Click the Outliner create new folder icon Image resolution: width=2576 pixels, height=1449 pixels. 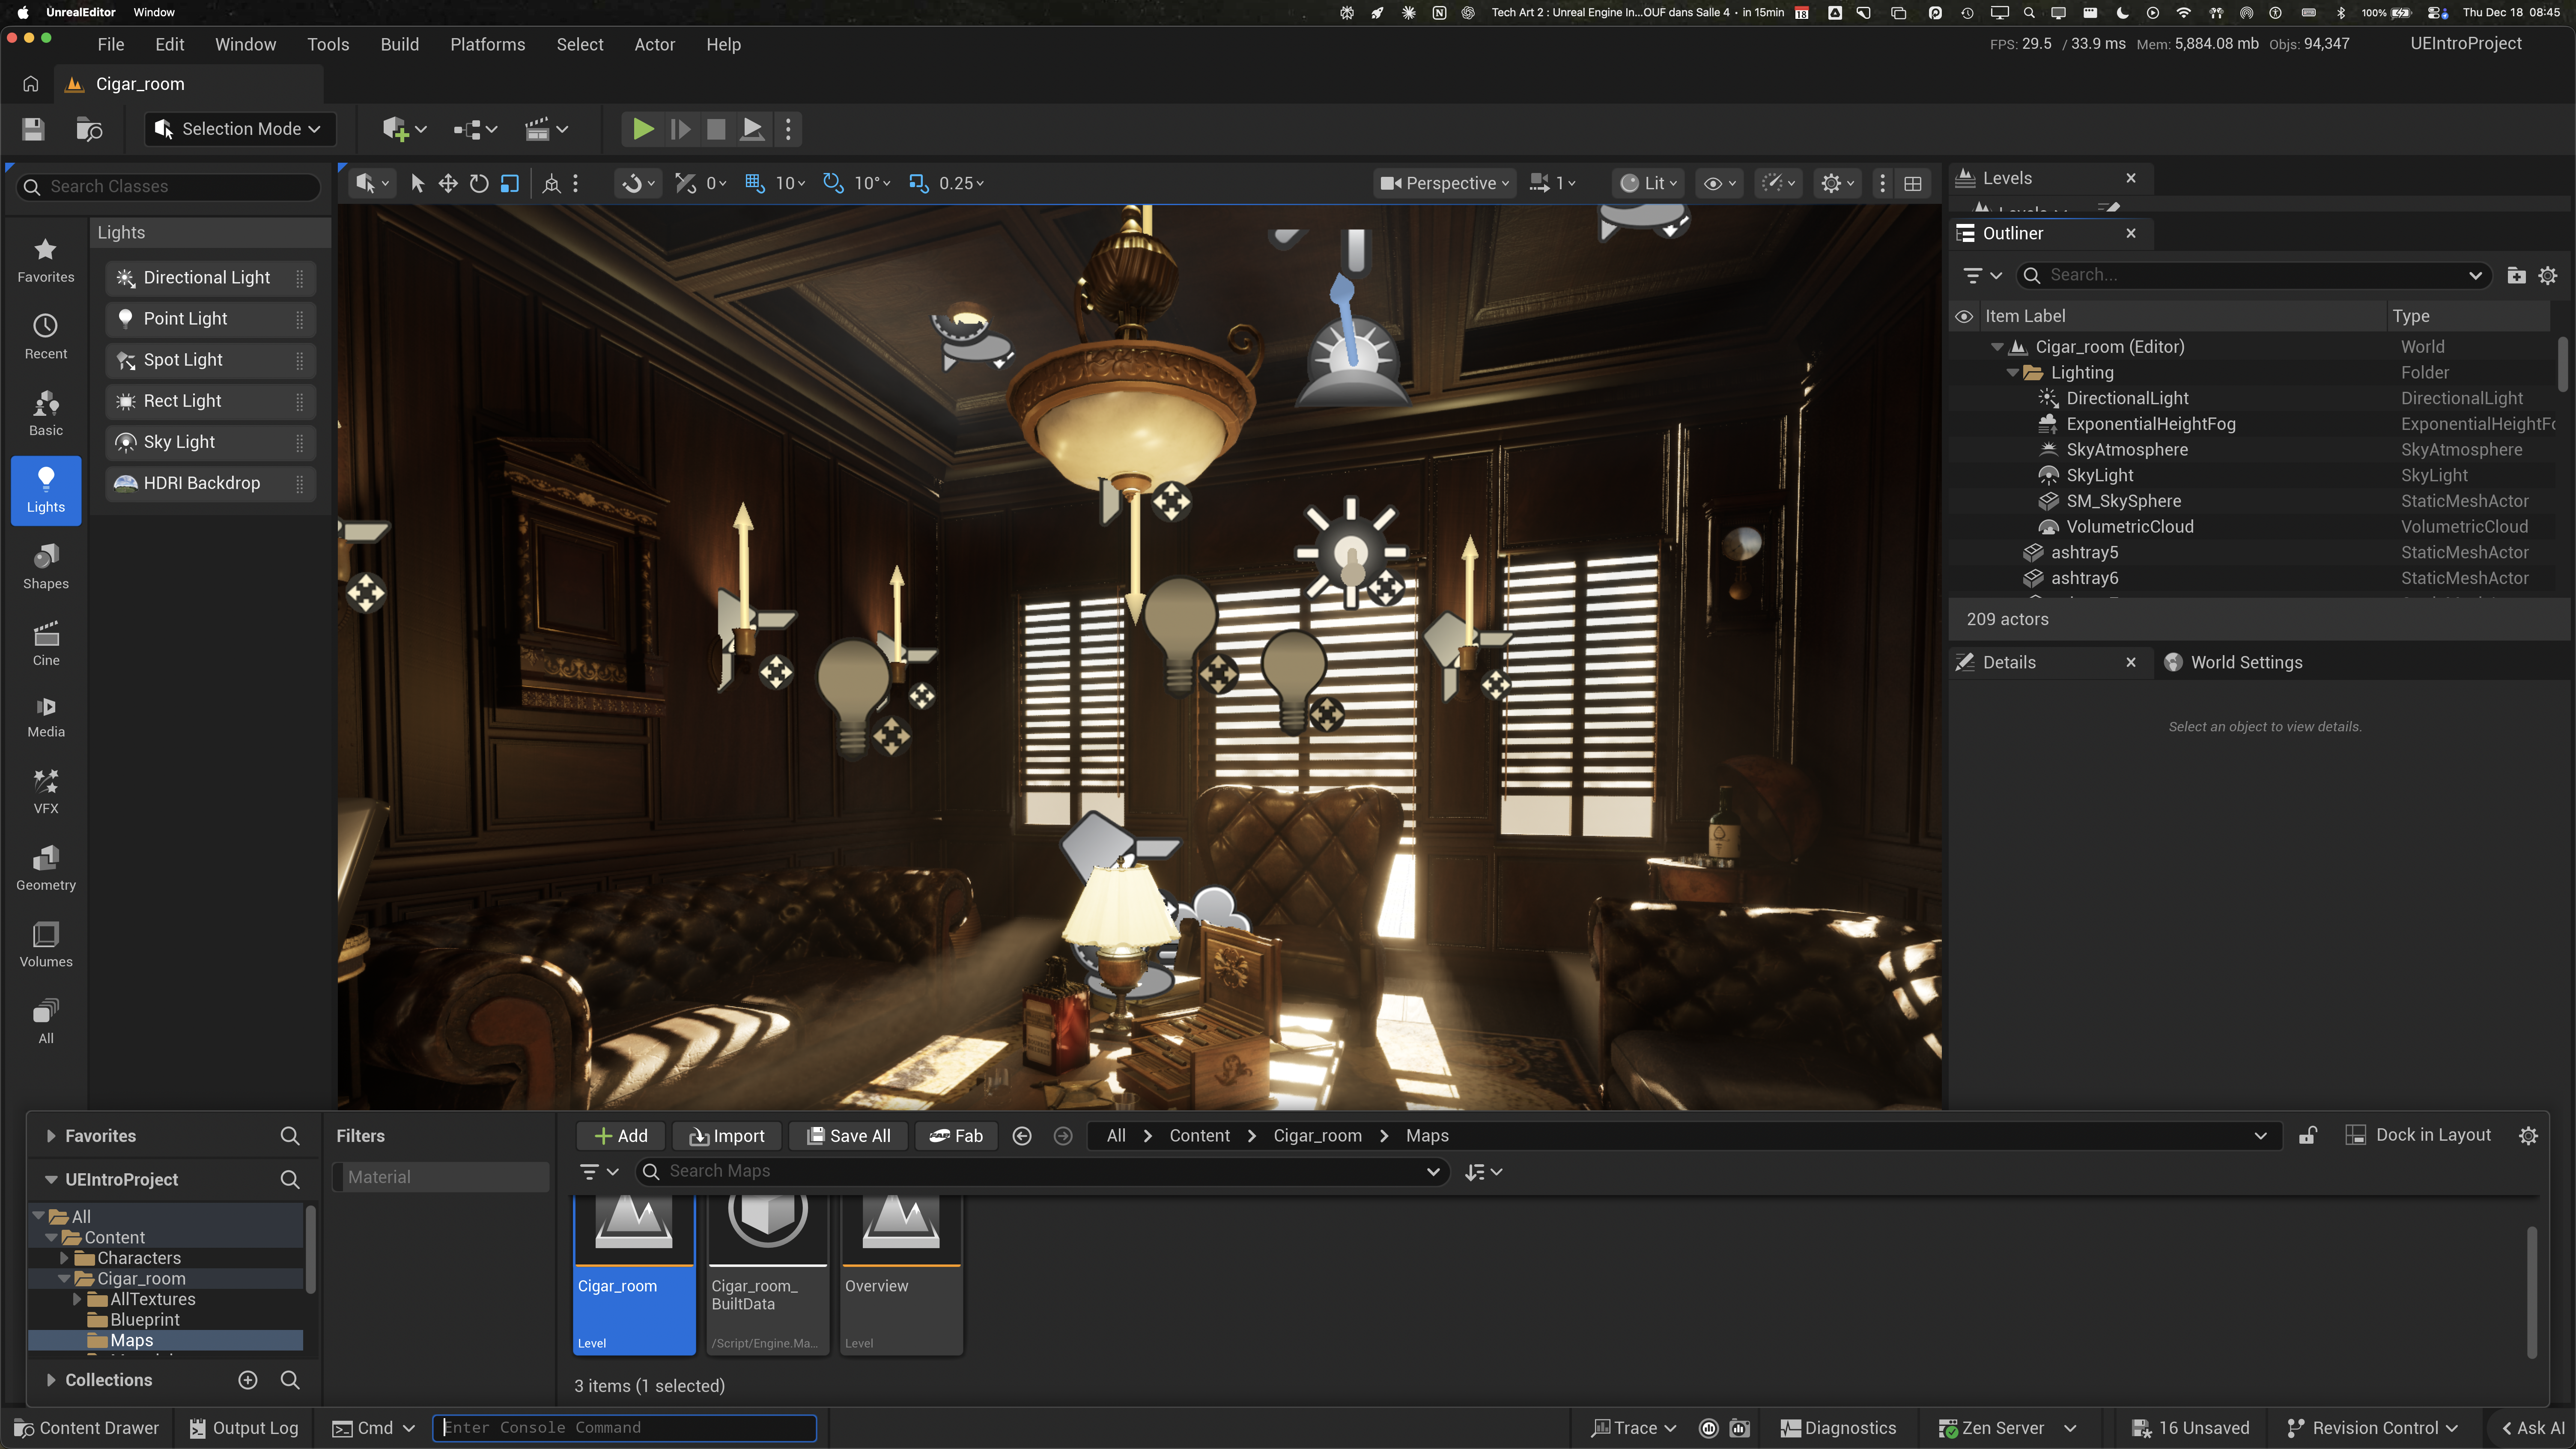pyautogui.click(x=2517, y=275)
